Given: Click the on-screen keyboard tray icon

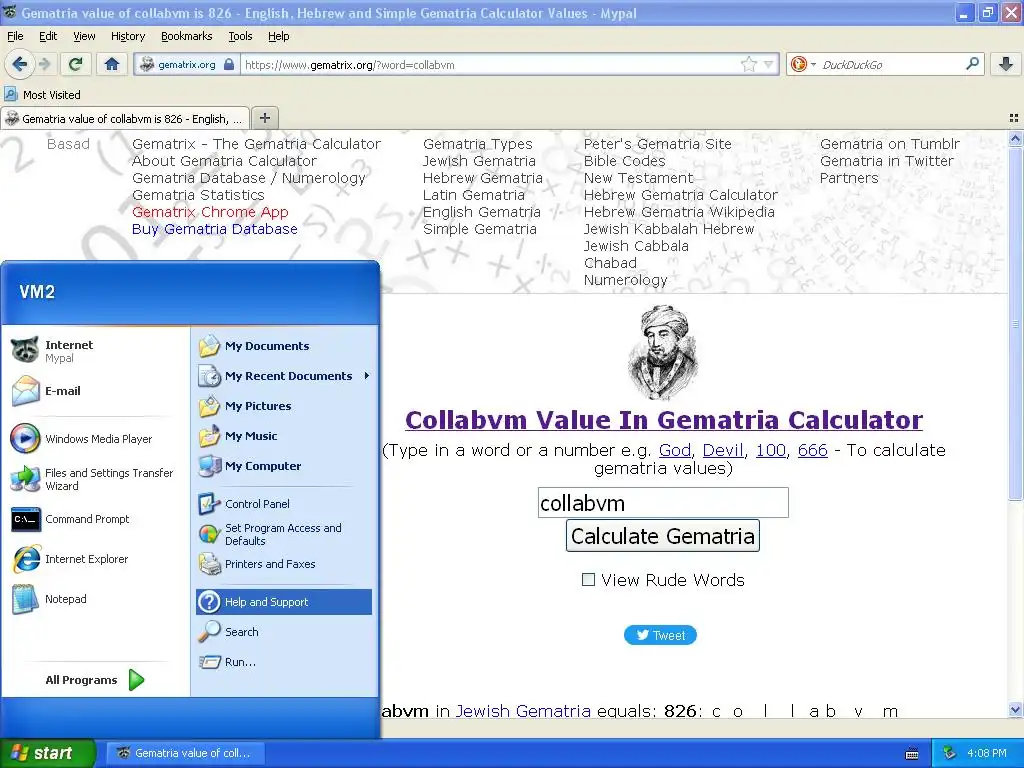Looking at the screenshot, I should (912, 754).
